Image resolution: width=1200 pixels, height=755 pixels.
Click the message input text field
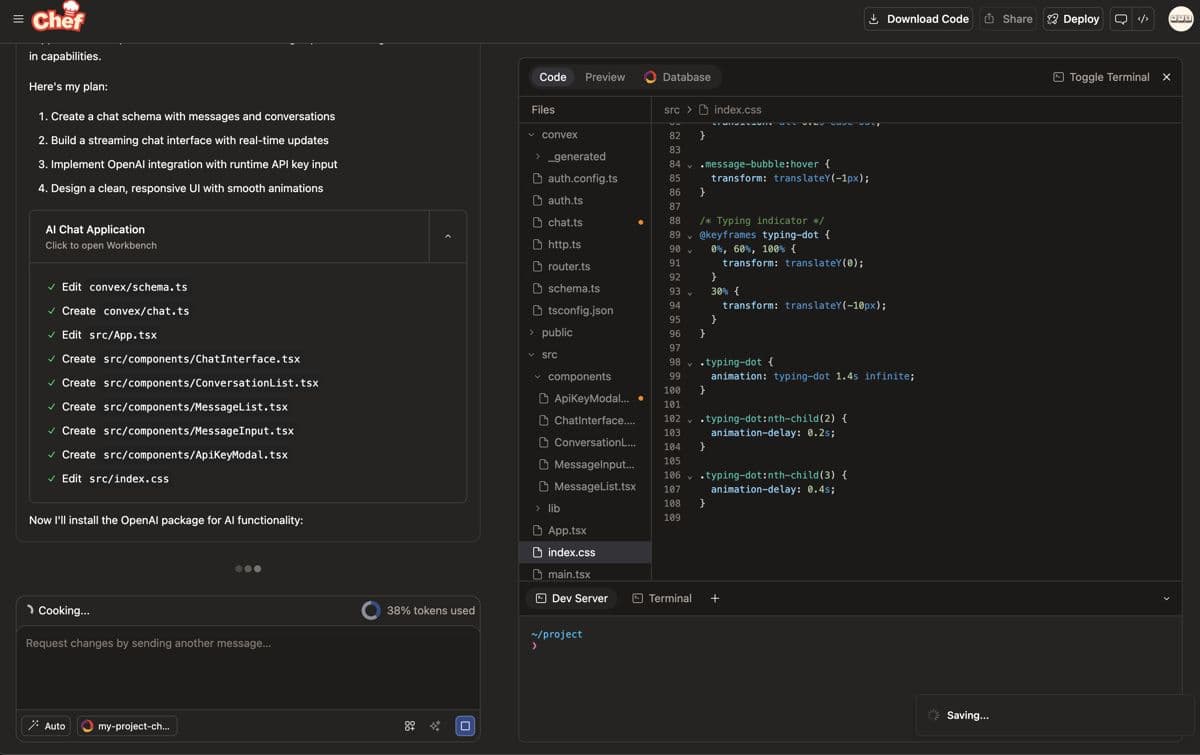[x=247, y=665]
